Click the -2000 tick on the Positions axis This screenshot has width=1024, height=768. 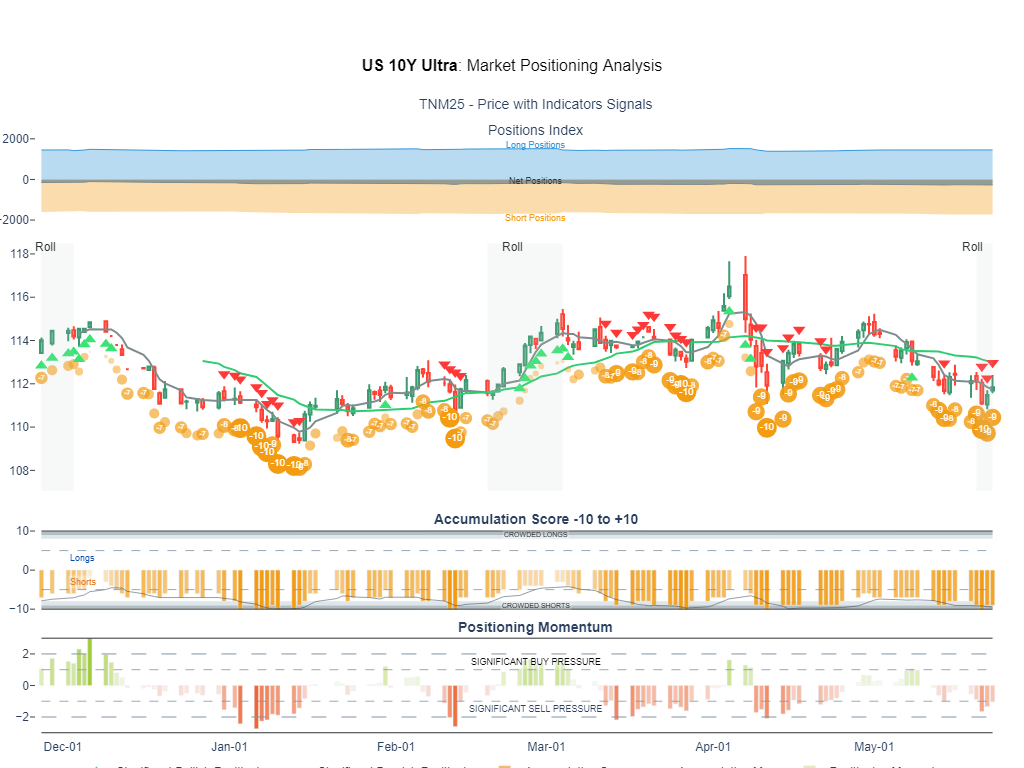[15, 220]
